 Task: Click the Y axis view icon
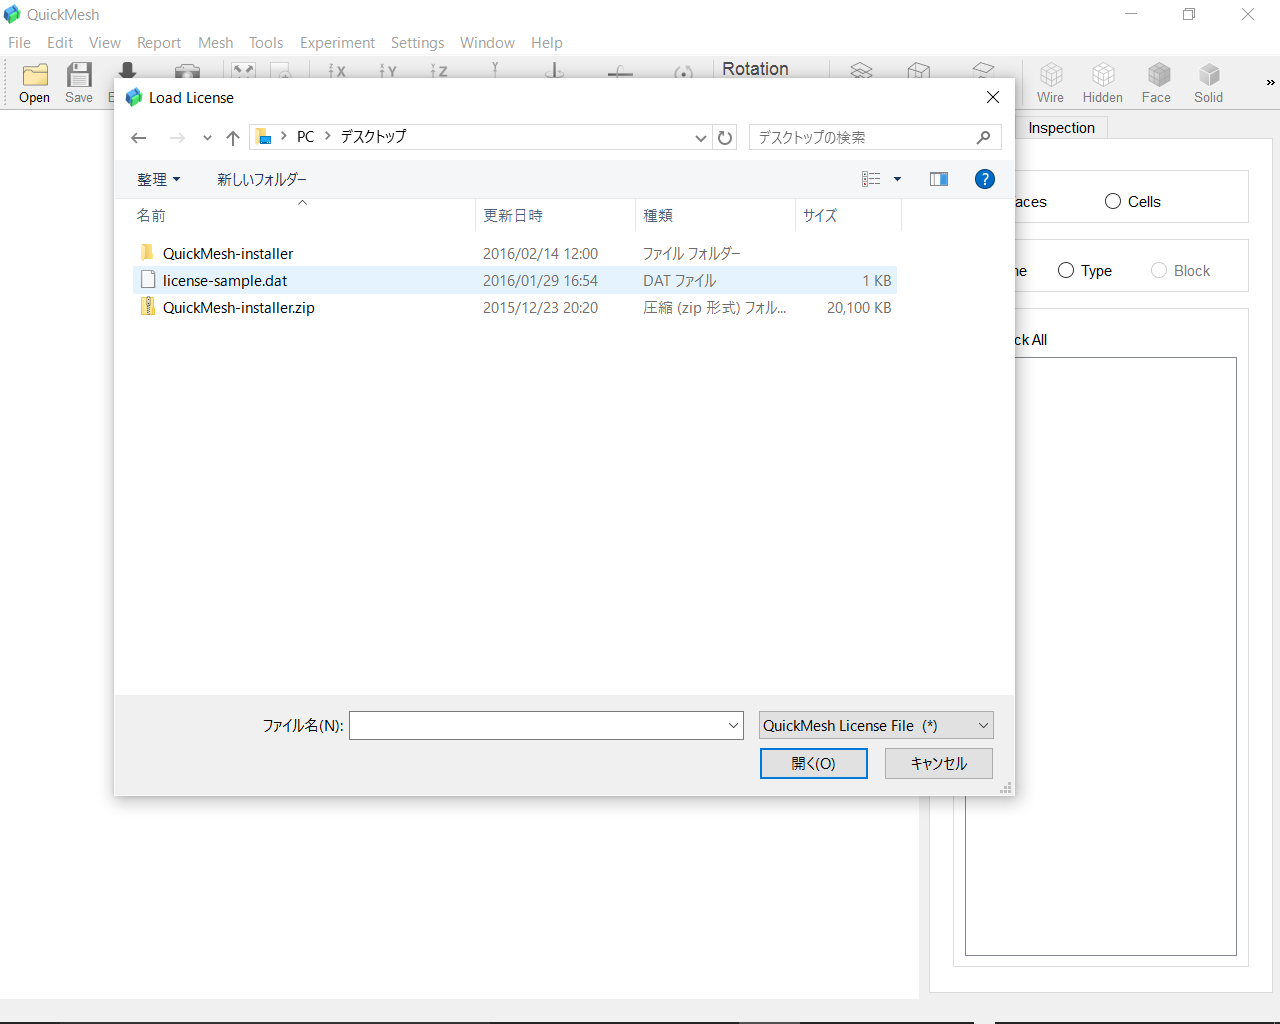(388, 71)
